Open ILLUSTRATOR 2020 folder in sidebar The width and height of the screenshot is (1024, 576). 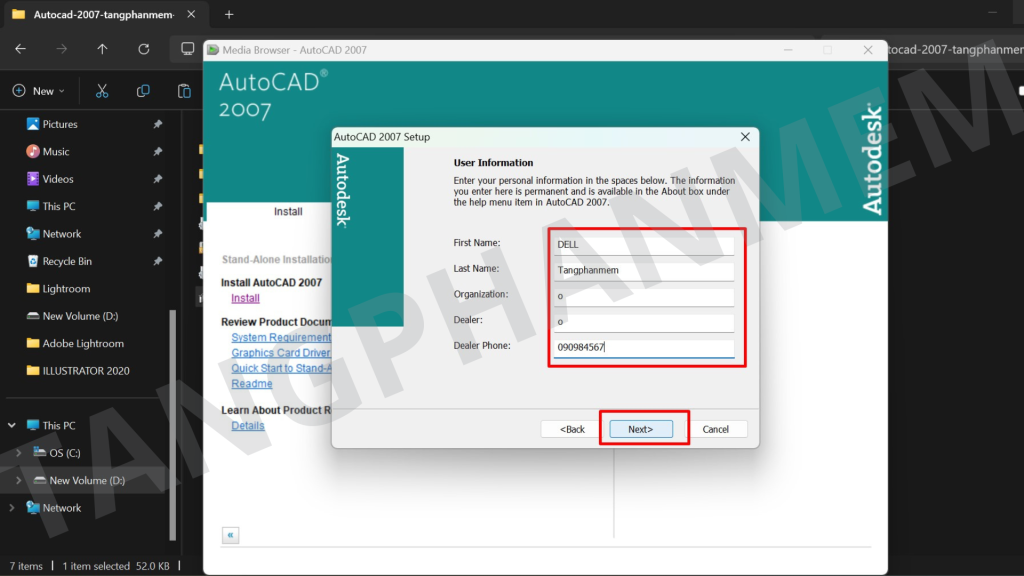point(85,371)
